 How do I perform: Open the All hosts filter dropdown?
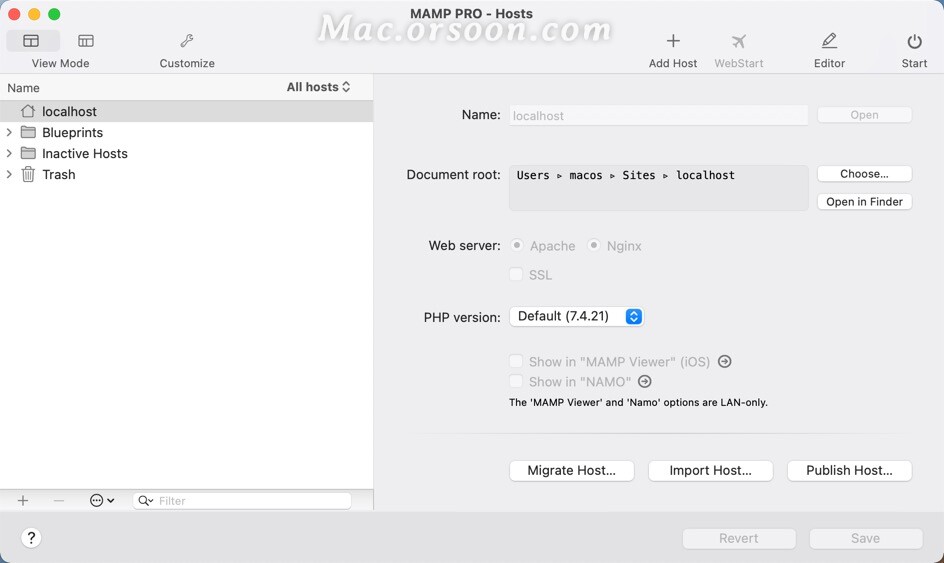[x=318, y=87]
